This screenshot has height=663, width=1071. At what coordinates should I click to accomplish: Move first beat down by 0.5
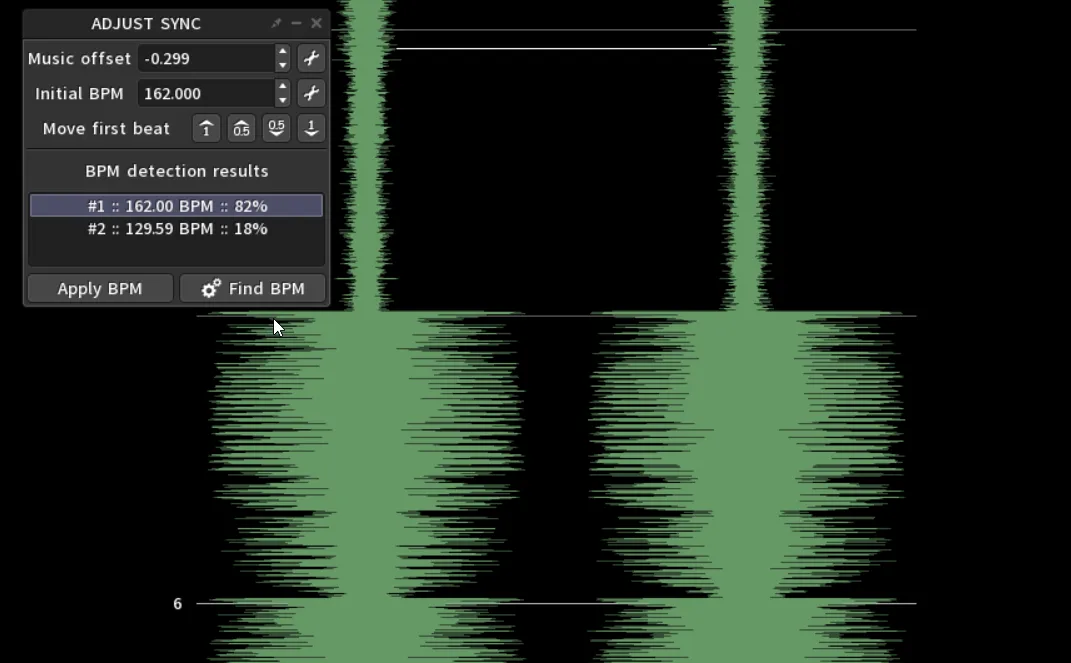pyautogui.click(x=276, y=129)
